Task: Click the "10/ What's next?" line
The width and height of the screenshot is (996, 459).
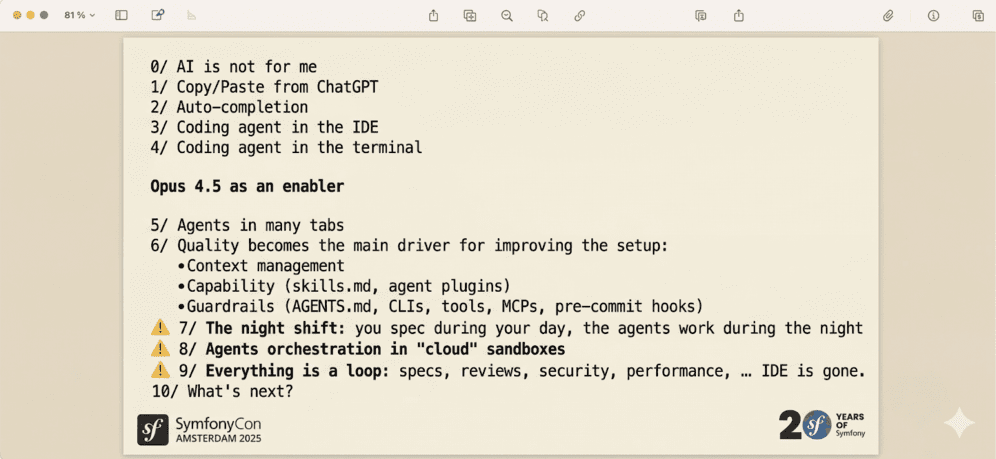Action: point(222,391)
